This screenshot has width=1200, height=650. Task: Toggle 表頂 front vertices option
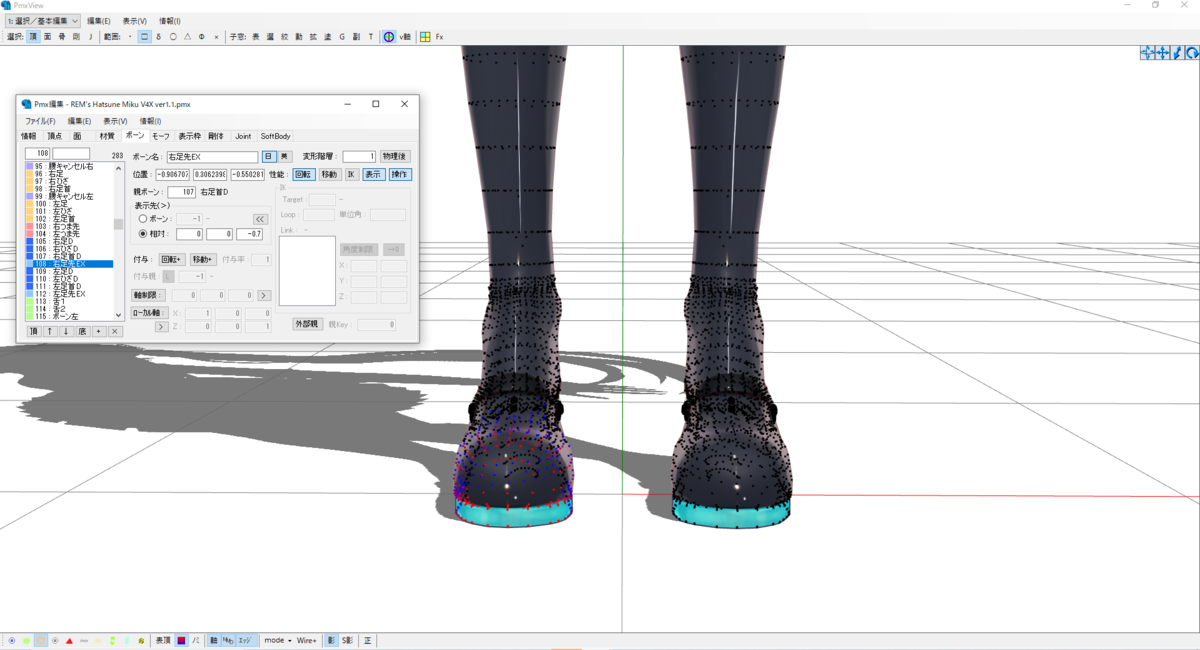click(163, 640)
